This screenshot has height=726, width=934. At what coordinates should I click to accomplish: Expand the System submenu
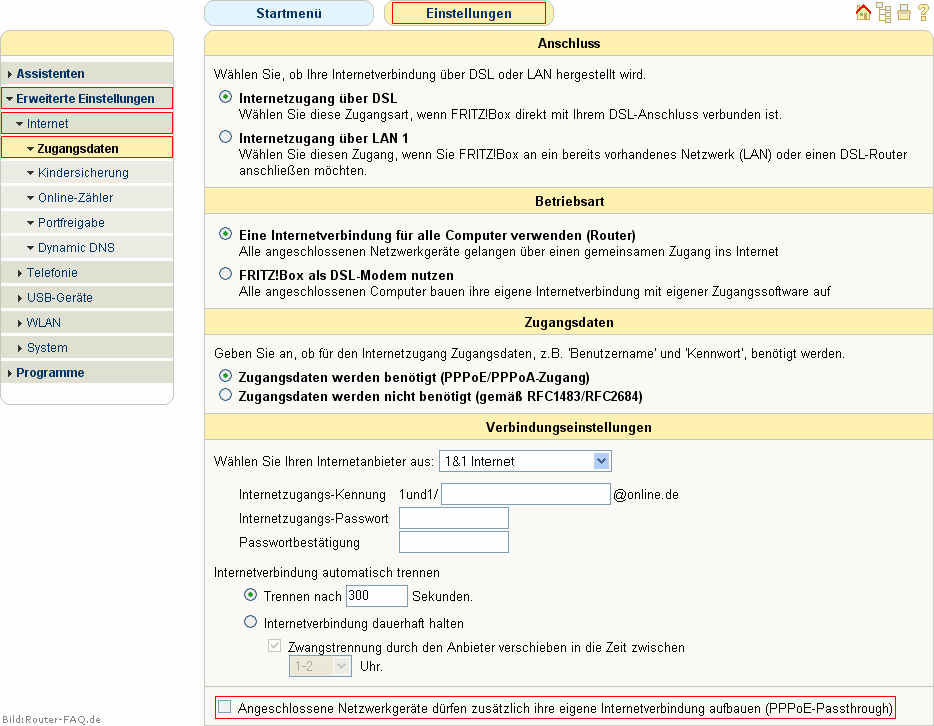pyautogui.click(x=87, y=348)
